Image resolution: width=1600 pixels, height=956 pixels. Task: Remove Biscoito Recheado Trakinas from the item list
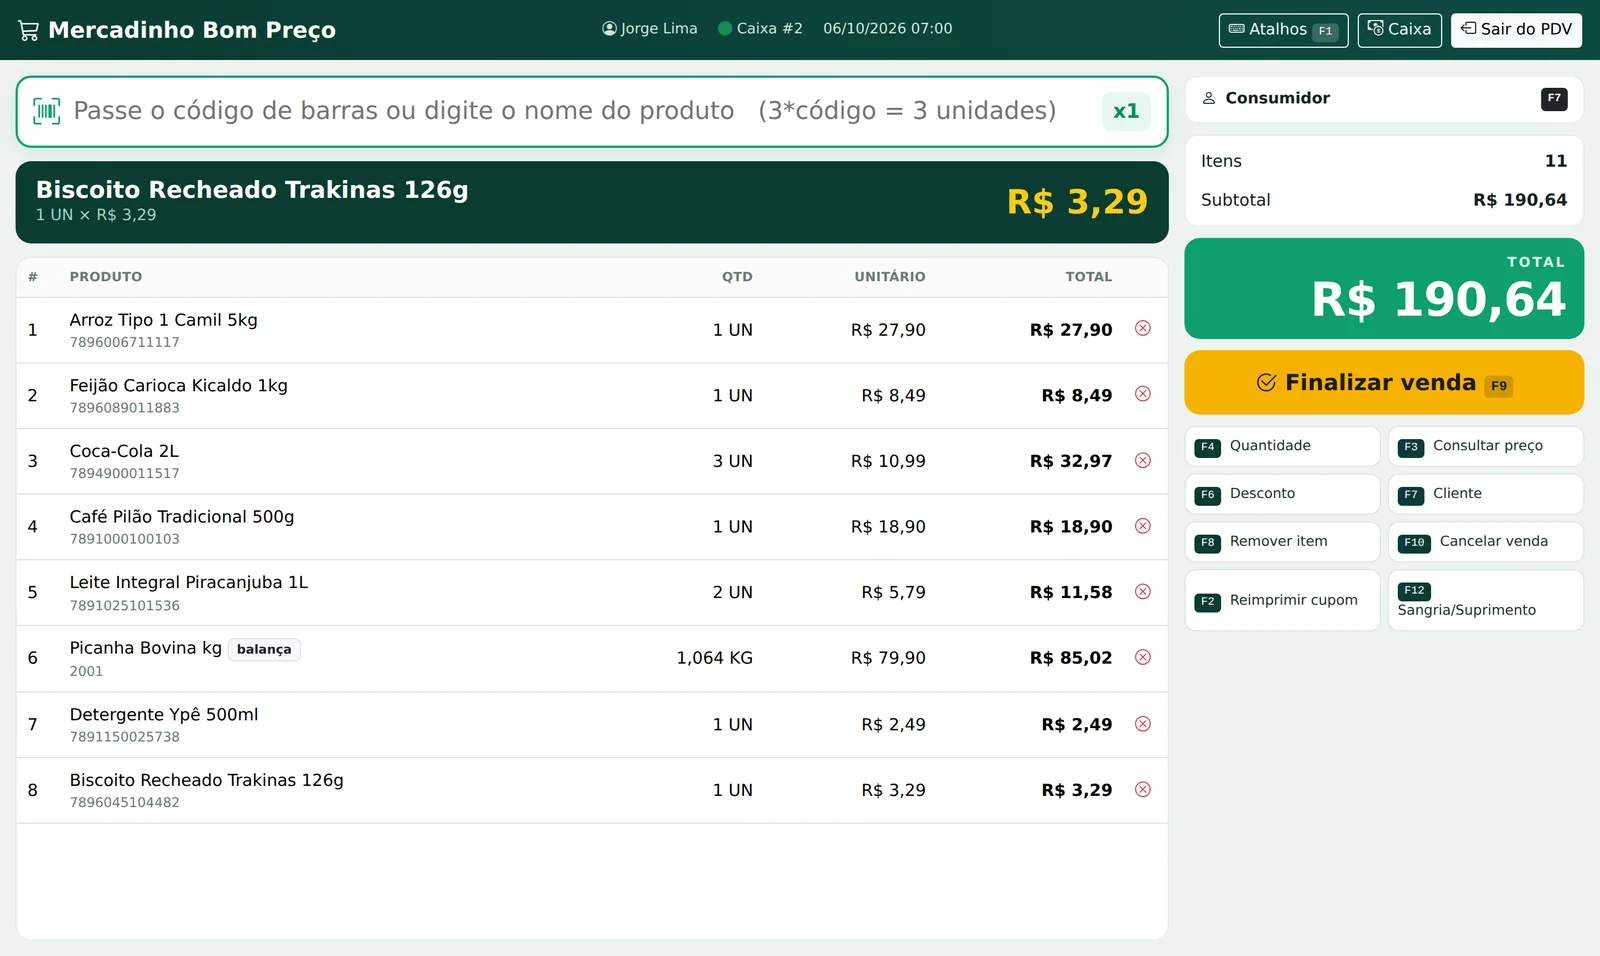[x=1143, y=789]
